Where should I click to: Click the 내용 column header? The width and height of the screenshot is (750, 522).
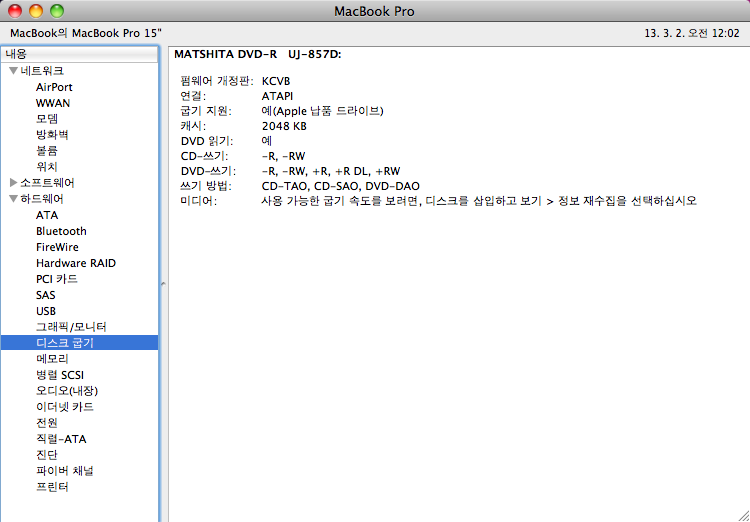click(x=78, y=53)
